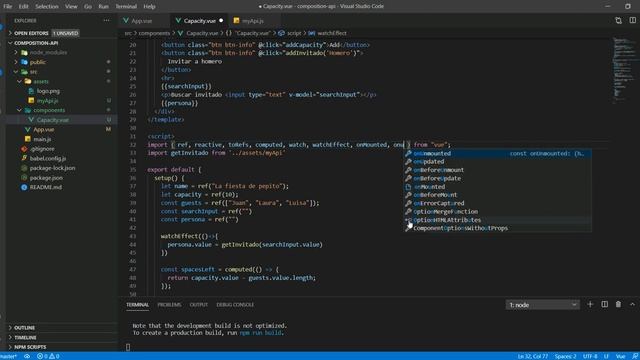The width and height of the screenshot is (640, 360).
Task: Click the open changes compare icon
Action: pyautogui.click(x=618, y=20)
